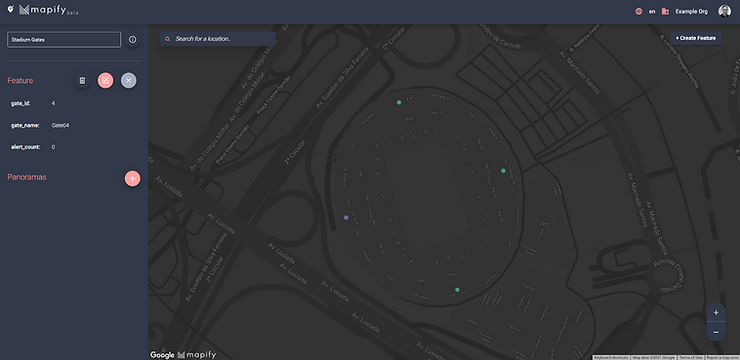This screenshot has width=740, height=360.
Task: Click the location pin icon beside mapify logo
Action: [10, 10]
